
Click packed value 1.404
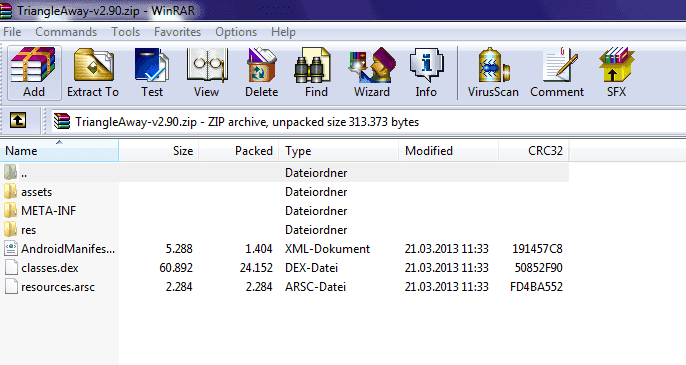coord(259,249)
